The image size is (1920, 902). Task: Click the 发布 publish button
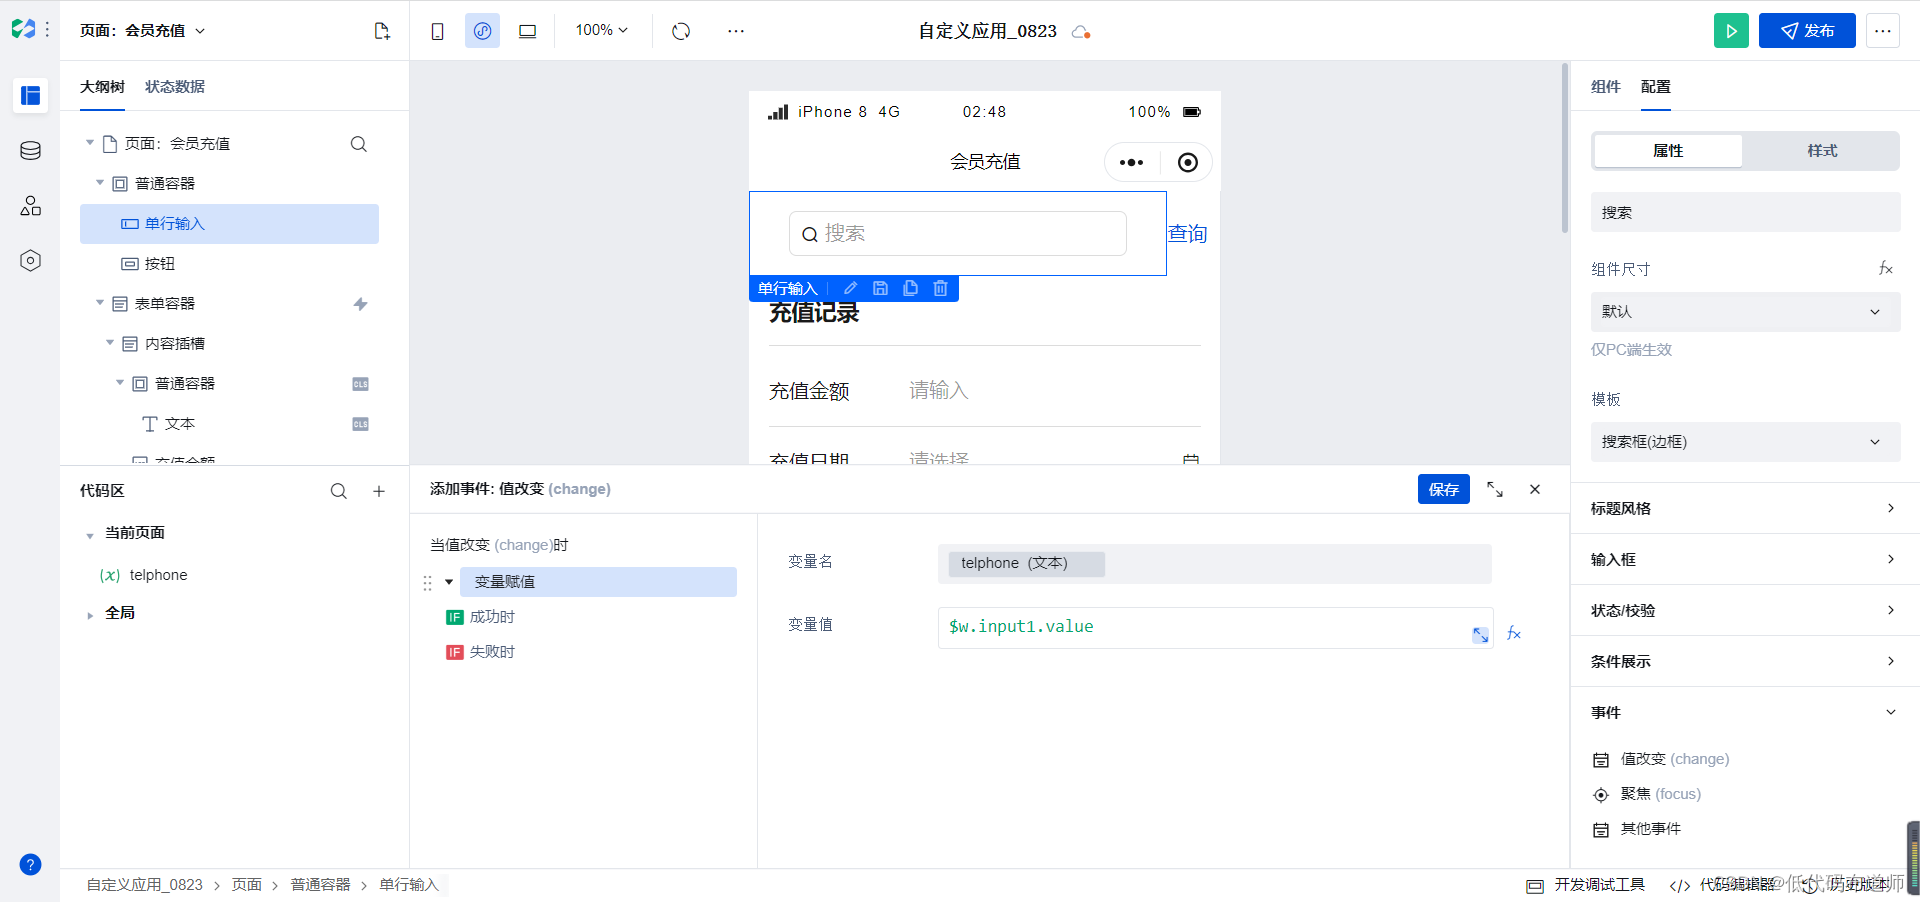click(x=1807, y=31)
